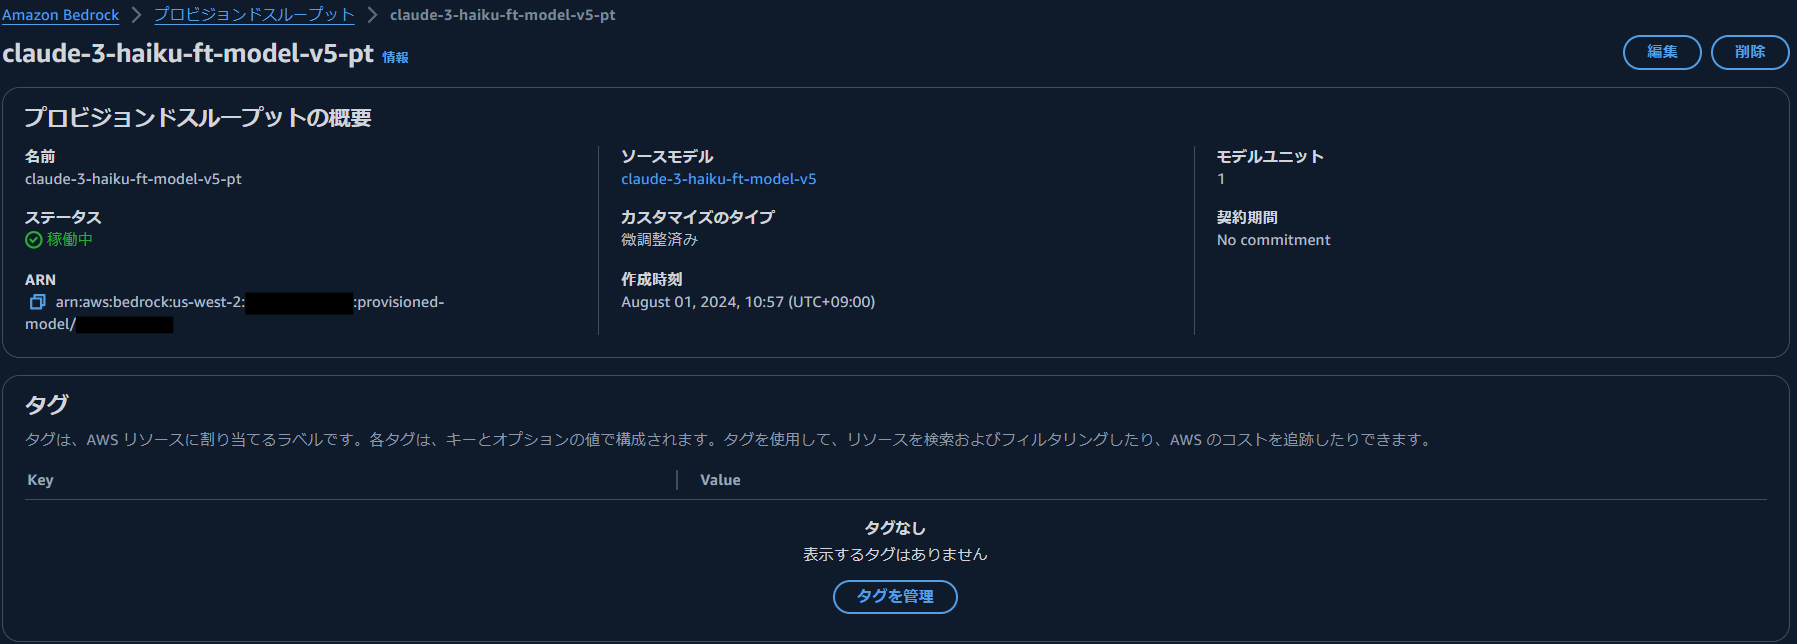The width and height of the screenshot is (1797, 644).
Task: Click the Value column header in tags table
Action: point(721,480)
